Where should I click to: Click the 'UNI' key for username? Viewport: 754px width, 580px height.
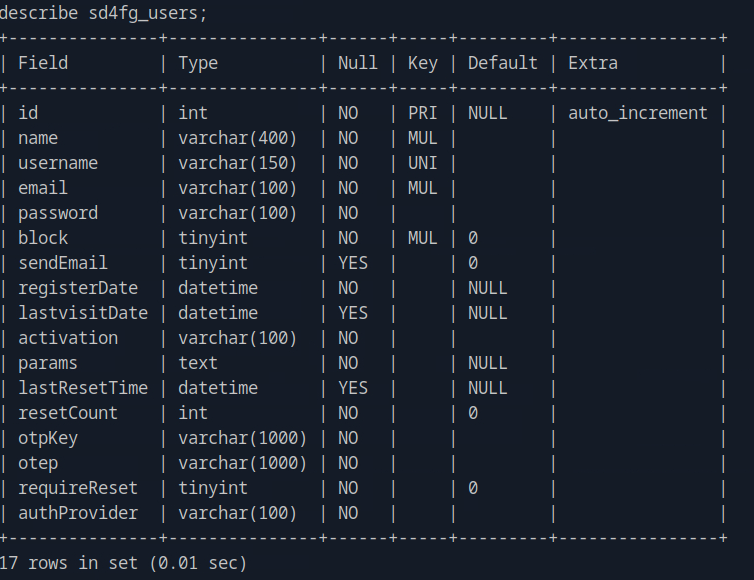(423, 163)
